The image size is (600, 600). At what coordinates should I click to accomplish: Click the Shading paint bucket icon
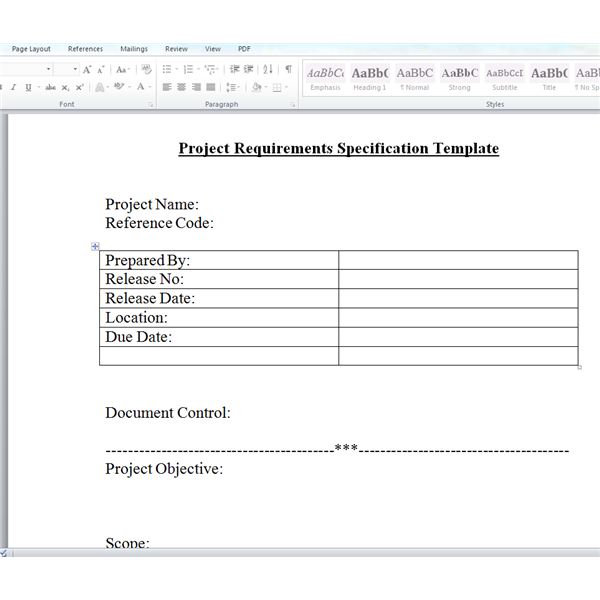(257, 87)
